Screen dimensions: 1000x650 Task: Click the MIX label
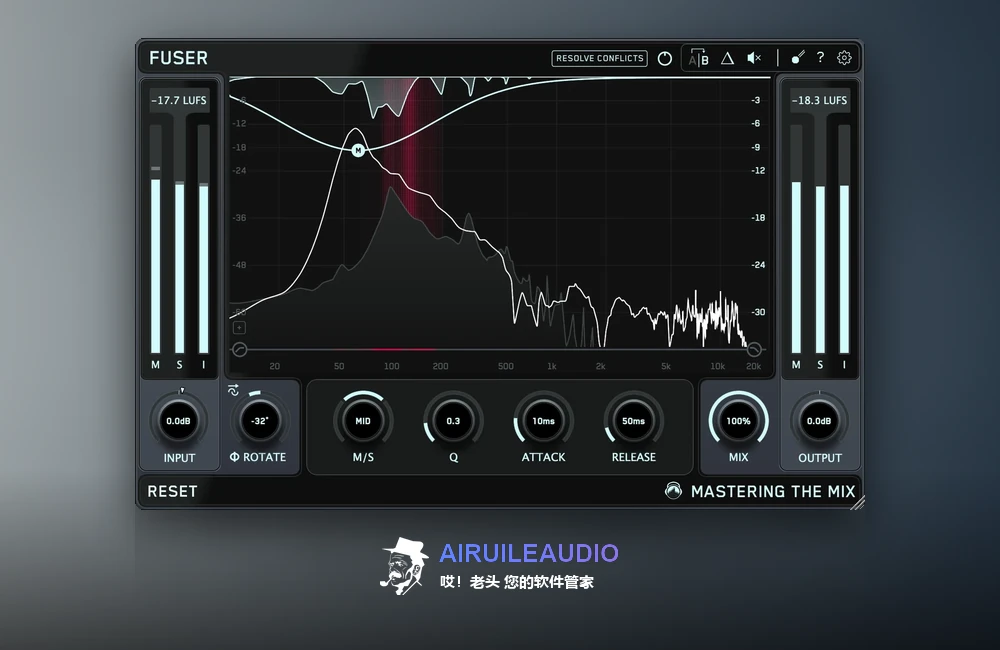739,457
